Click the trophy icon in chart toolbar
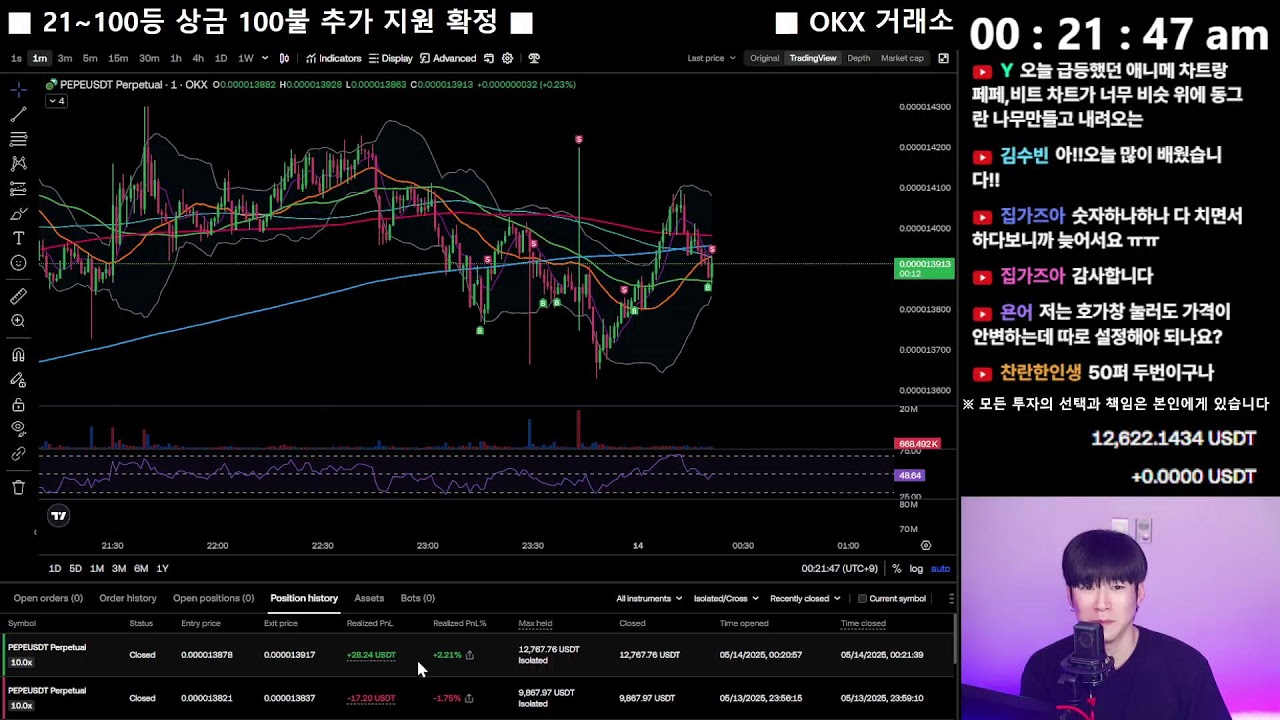1280x720 pixels. click(534, 58)
